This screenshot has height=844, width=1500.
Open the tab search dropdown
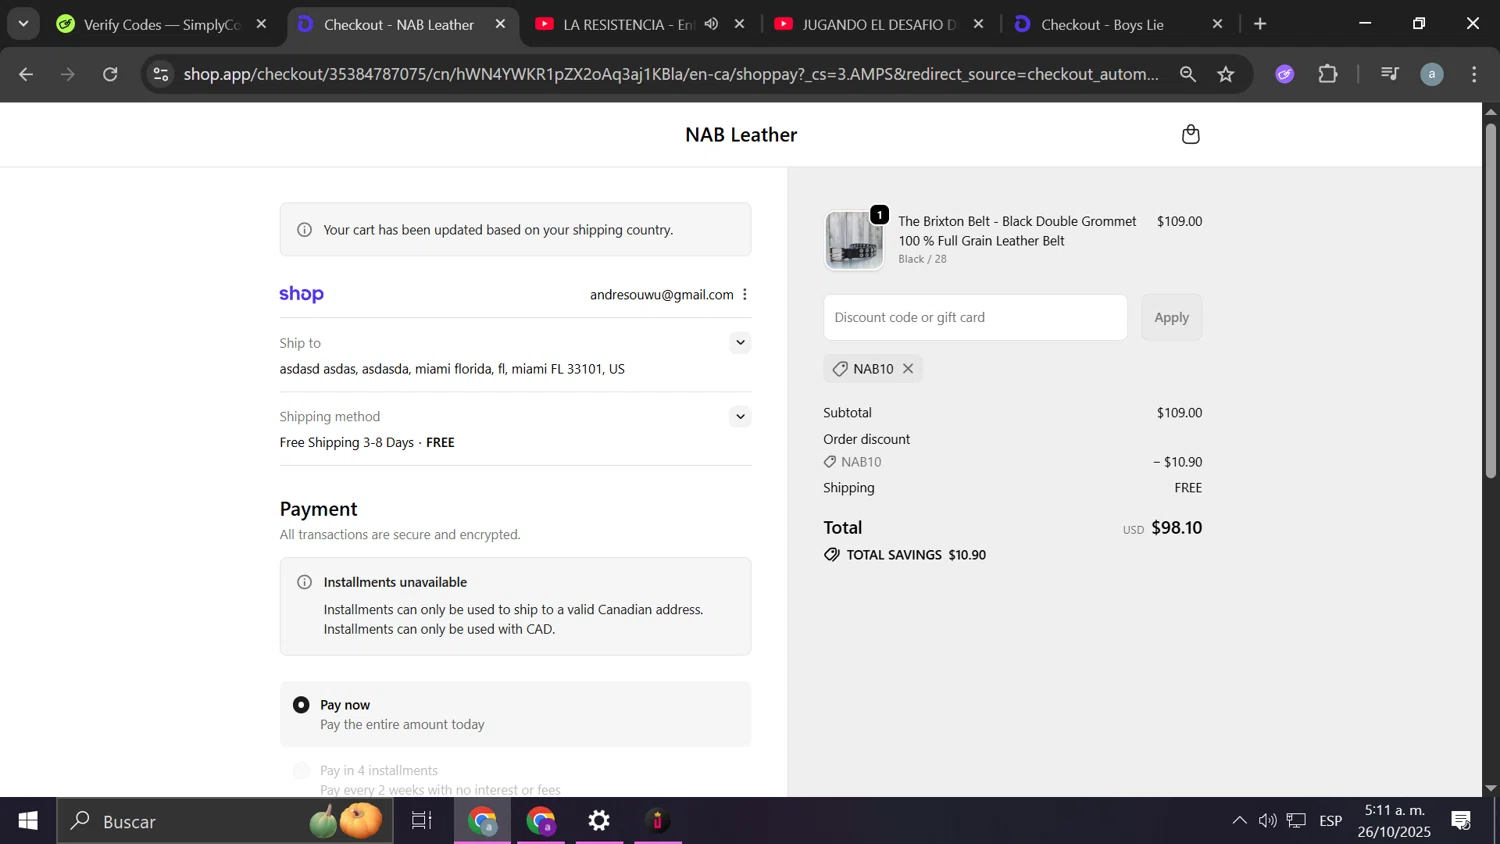23,24
